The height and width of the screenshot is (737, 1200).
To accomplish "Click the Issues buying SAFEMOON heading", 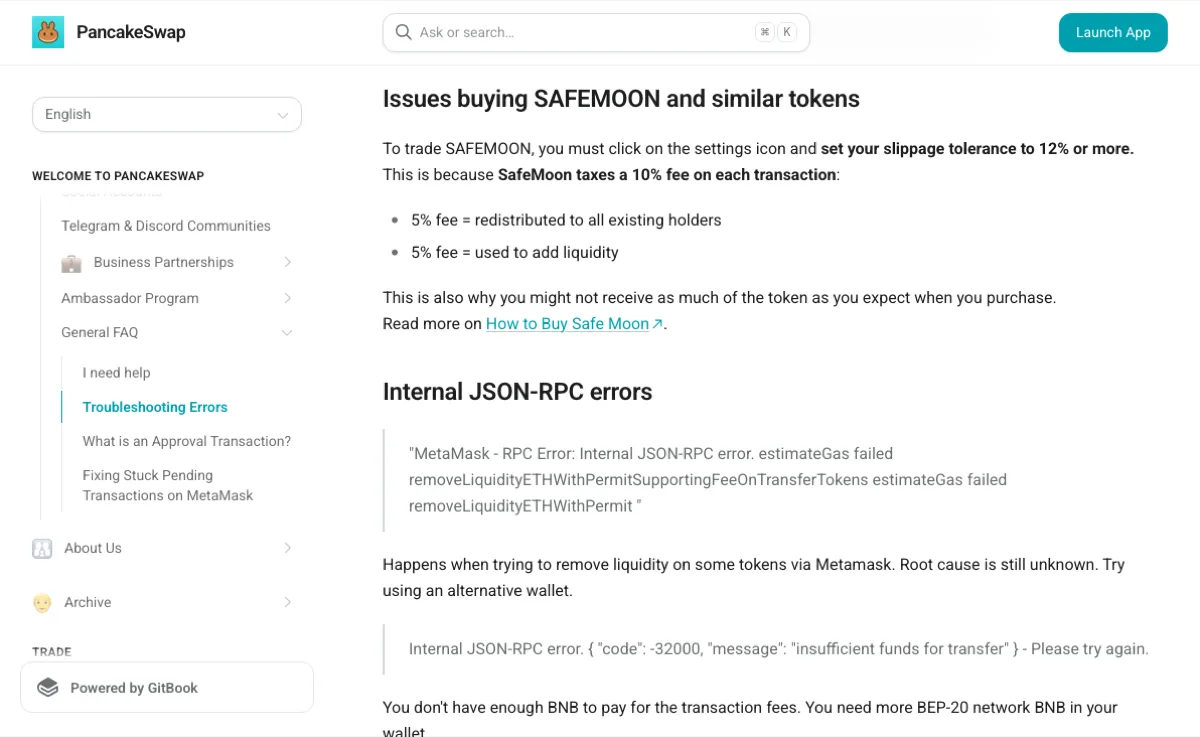I will tap(621, 99).
